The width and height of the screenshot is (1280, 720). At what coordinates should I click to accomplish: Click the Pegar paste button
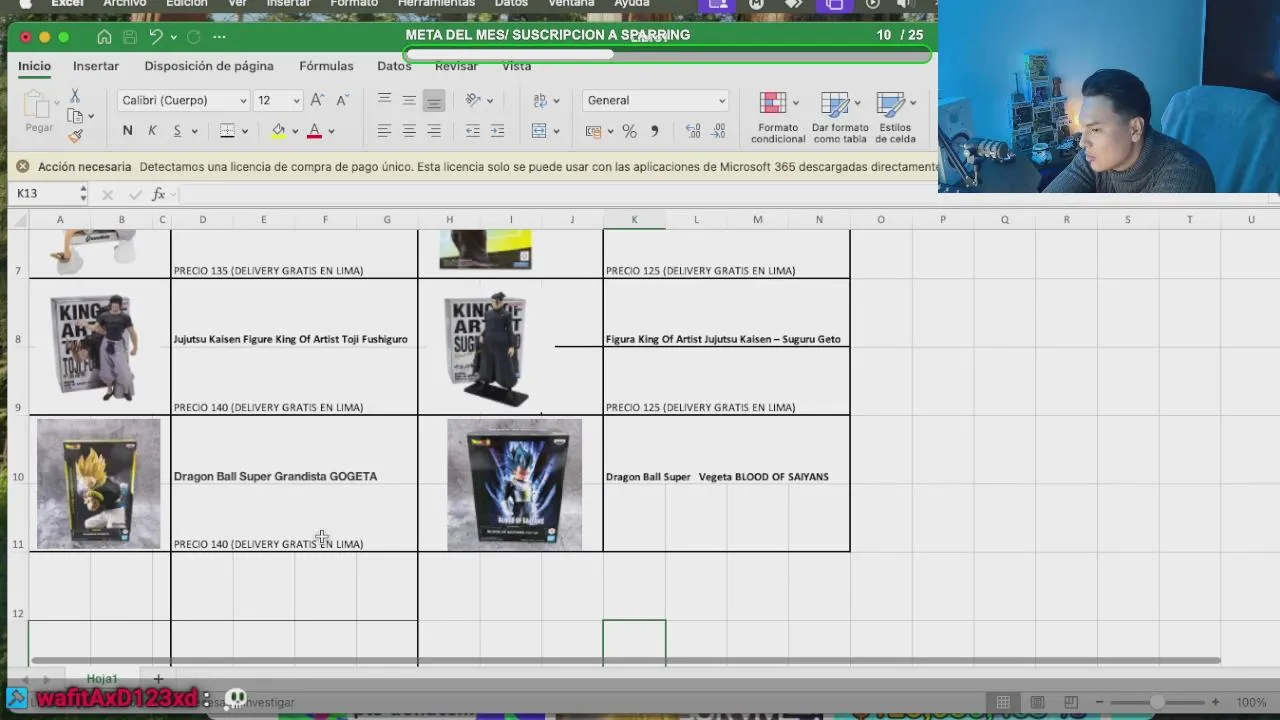pos(39,111)
